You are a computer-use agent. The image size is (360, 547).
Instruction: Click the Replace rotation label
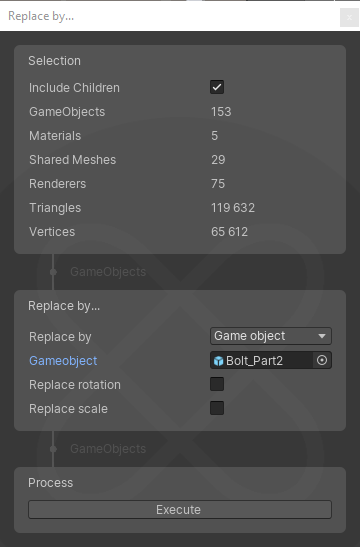(x=75, y=385)
